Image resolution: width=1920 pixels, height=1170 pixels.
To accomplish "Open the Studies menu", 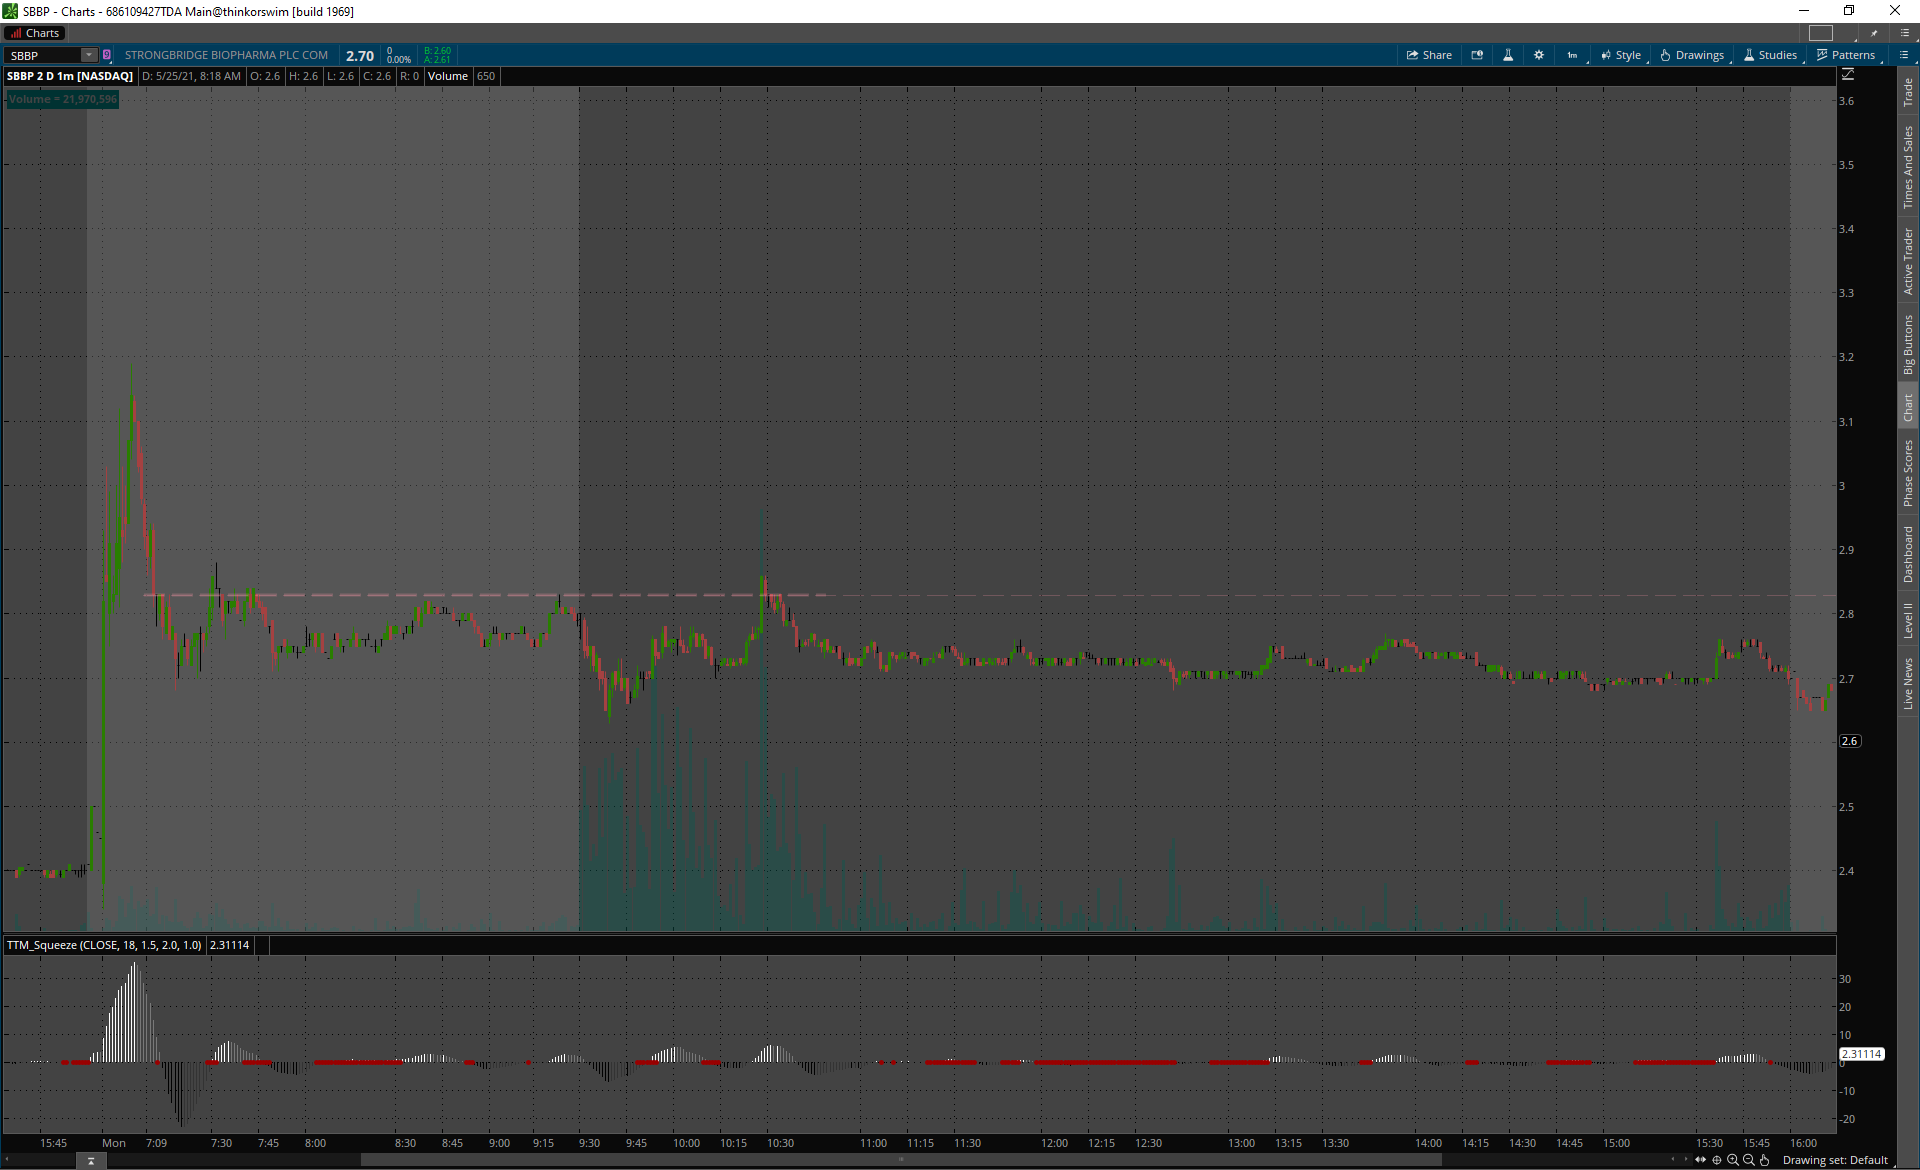I will [1770, 55].
